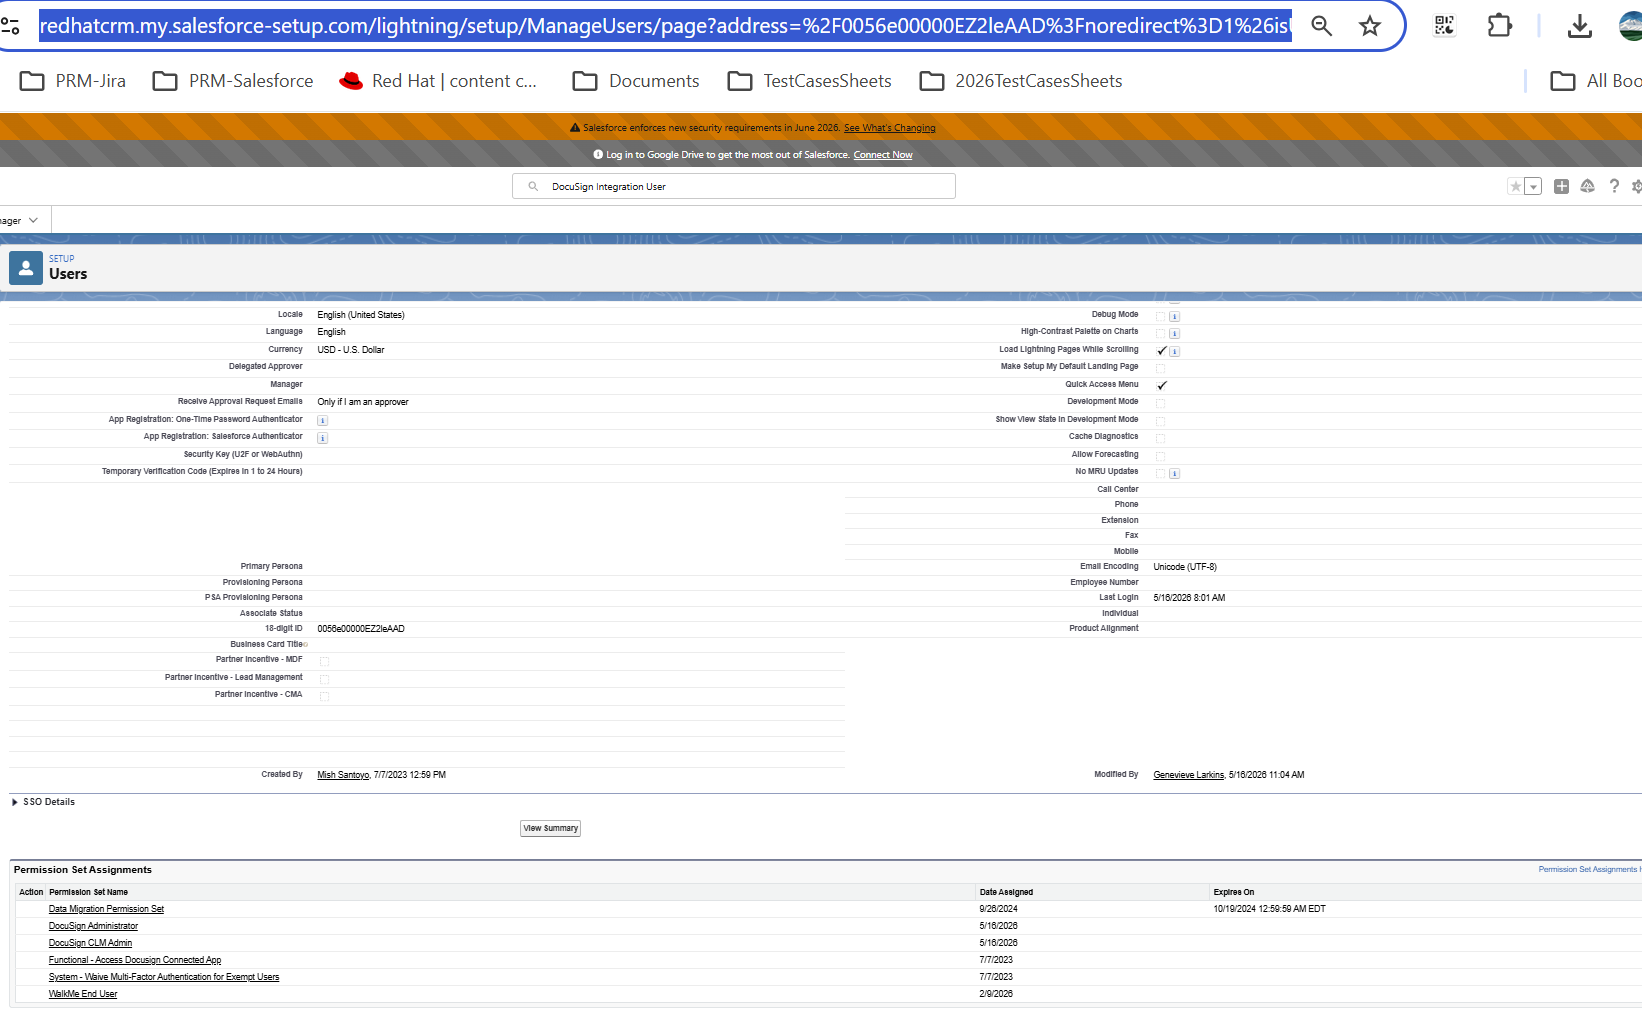Toggle Partner Incentive - Lead Management checkbox
This screenshot has width=1642, height=1015.
pos(324,679)
